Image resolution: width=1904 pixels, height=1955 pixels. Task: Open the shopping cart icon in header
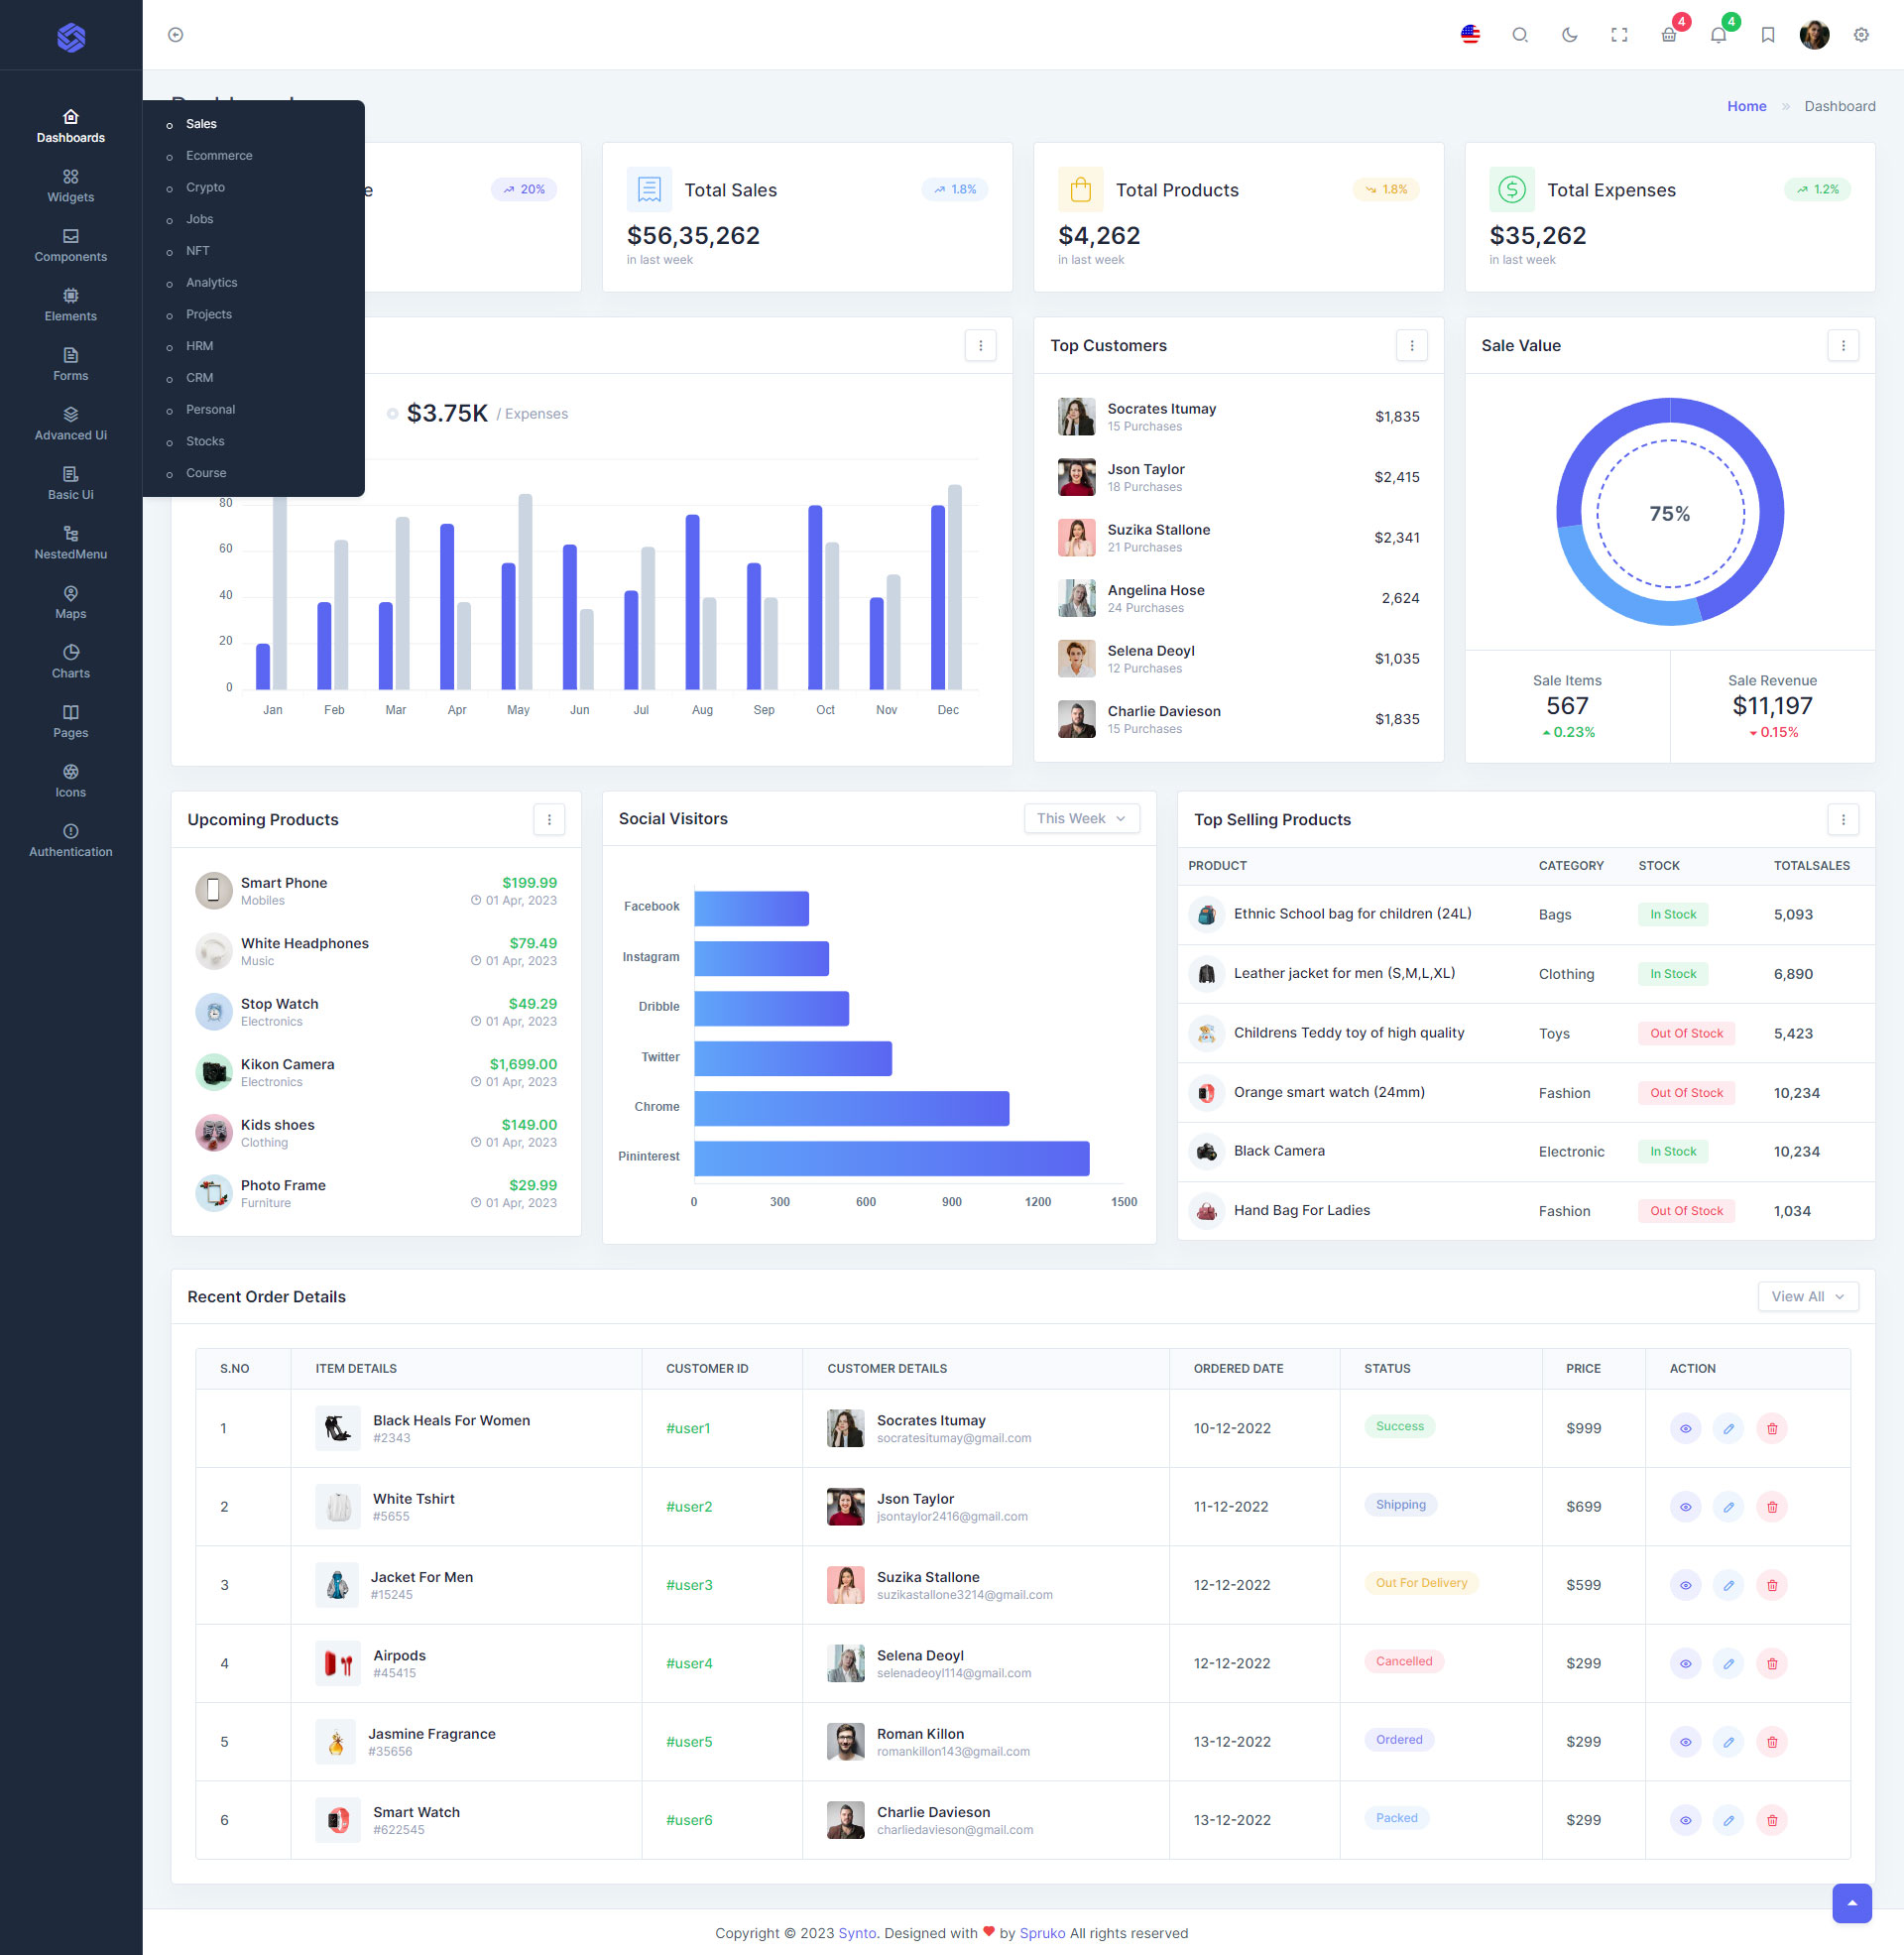1669,35
